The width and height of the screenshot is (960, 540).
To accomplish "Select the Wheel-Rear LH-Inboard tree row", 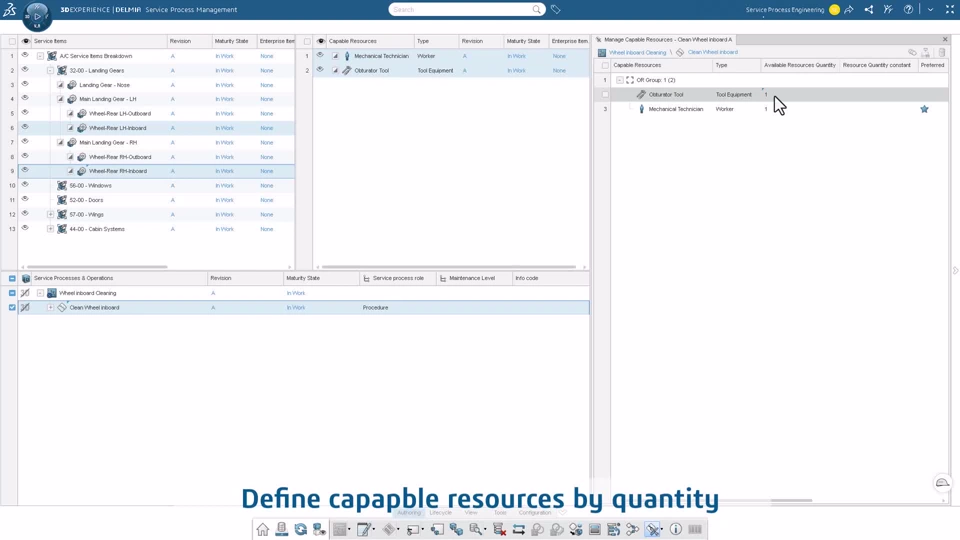I will 156,128.
